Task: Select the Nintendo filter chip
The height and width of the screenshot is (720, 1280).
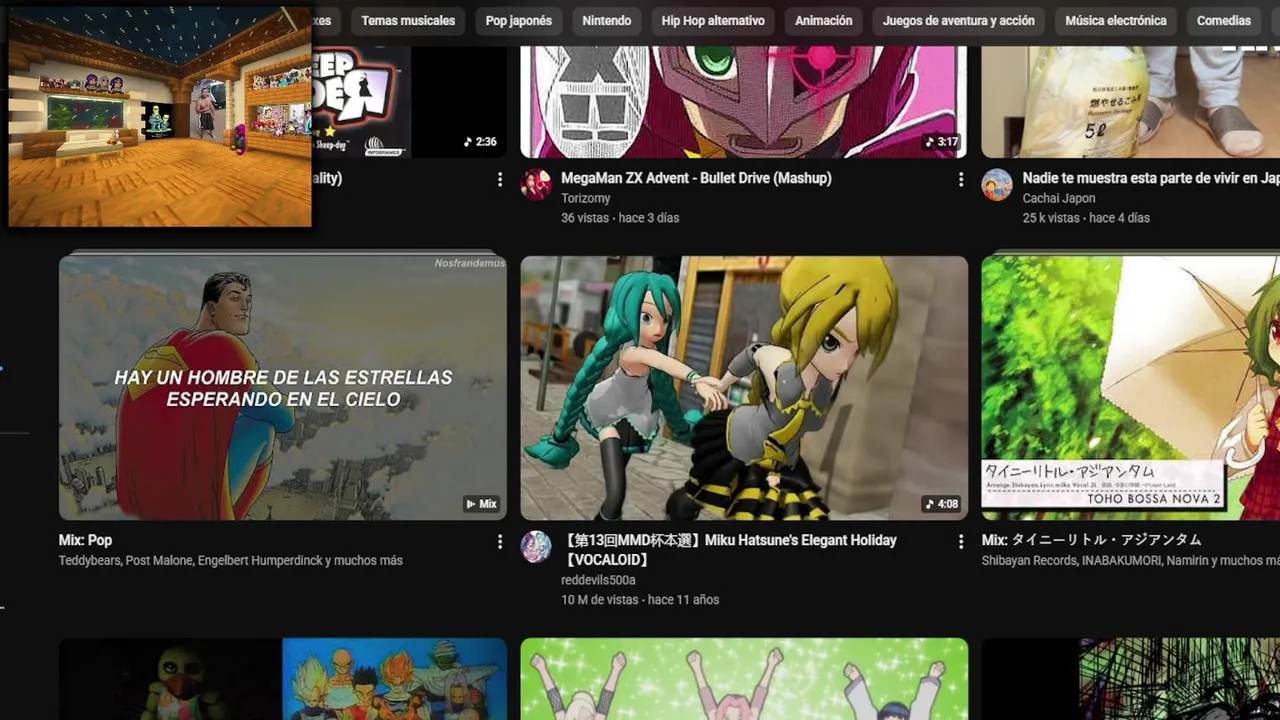Action: pos(607,21)
